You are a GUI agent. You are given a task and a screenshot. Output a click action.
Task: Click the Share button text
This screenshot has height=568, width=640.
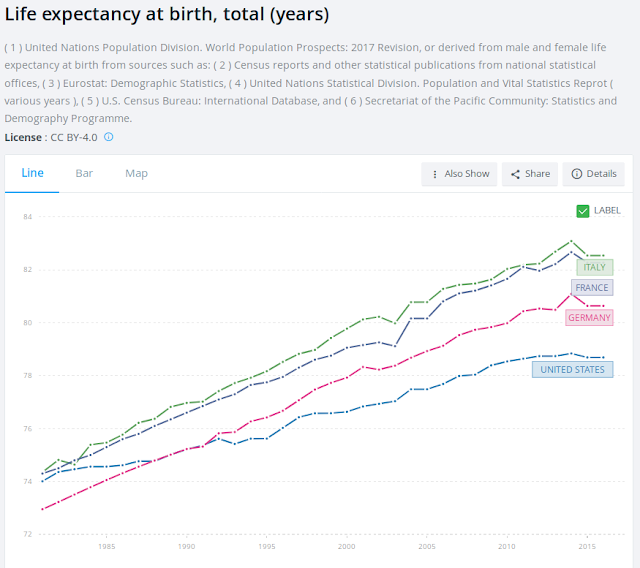click(x=538, y=174)
